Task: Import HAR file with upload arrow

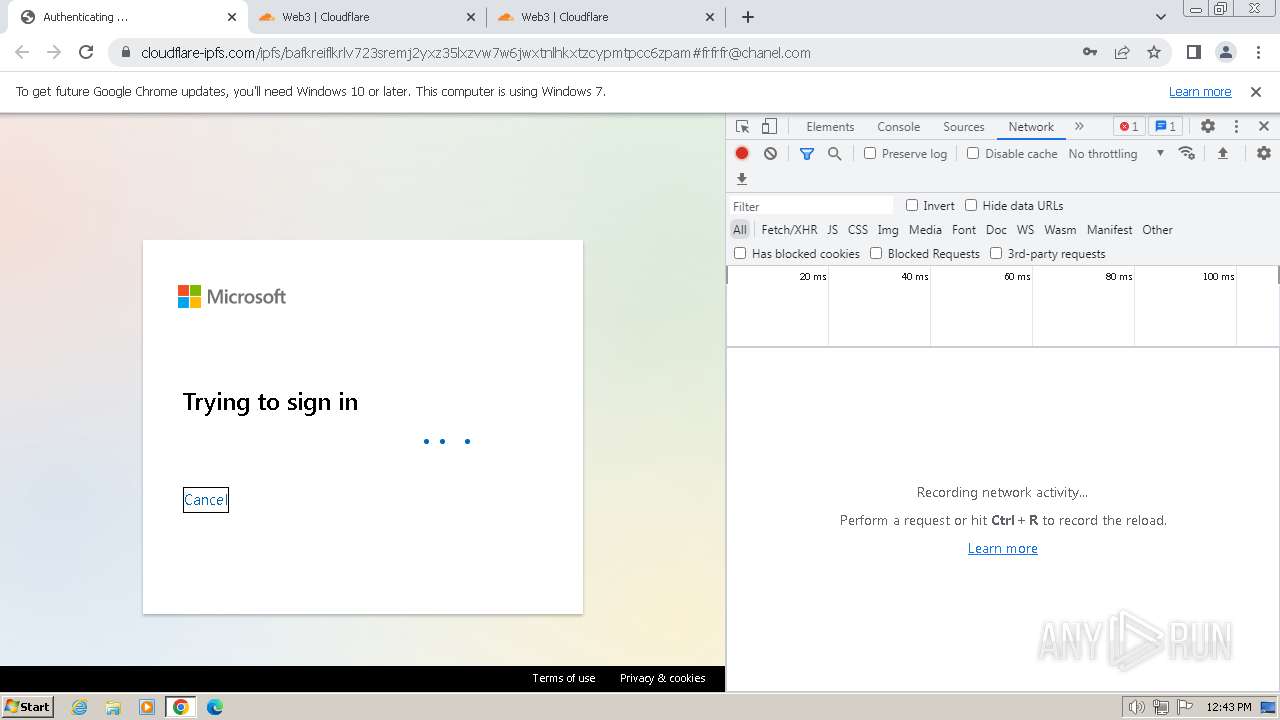Action: (1222, 153)
